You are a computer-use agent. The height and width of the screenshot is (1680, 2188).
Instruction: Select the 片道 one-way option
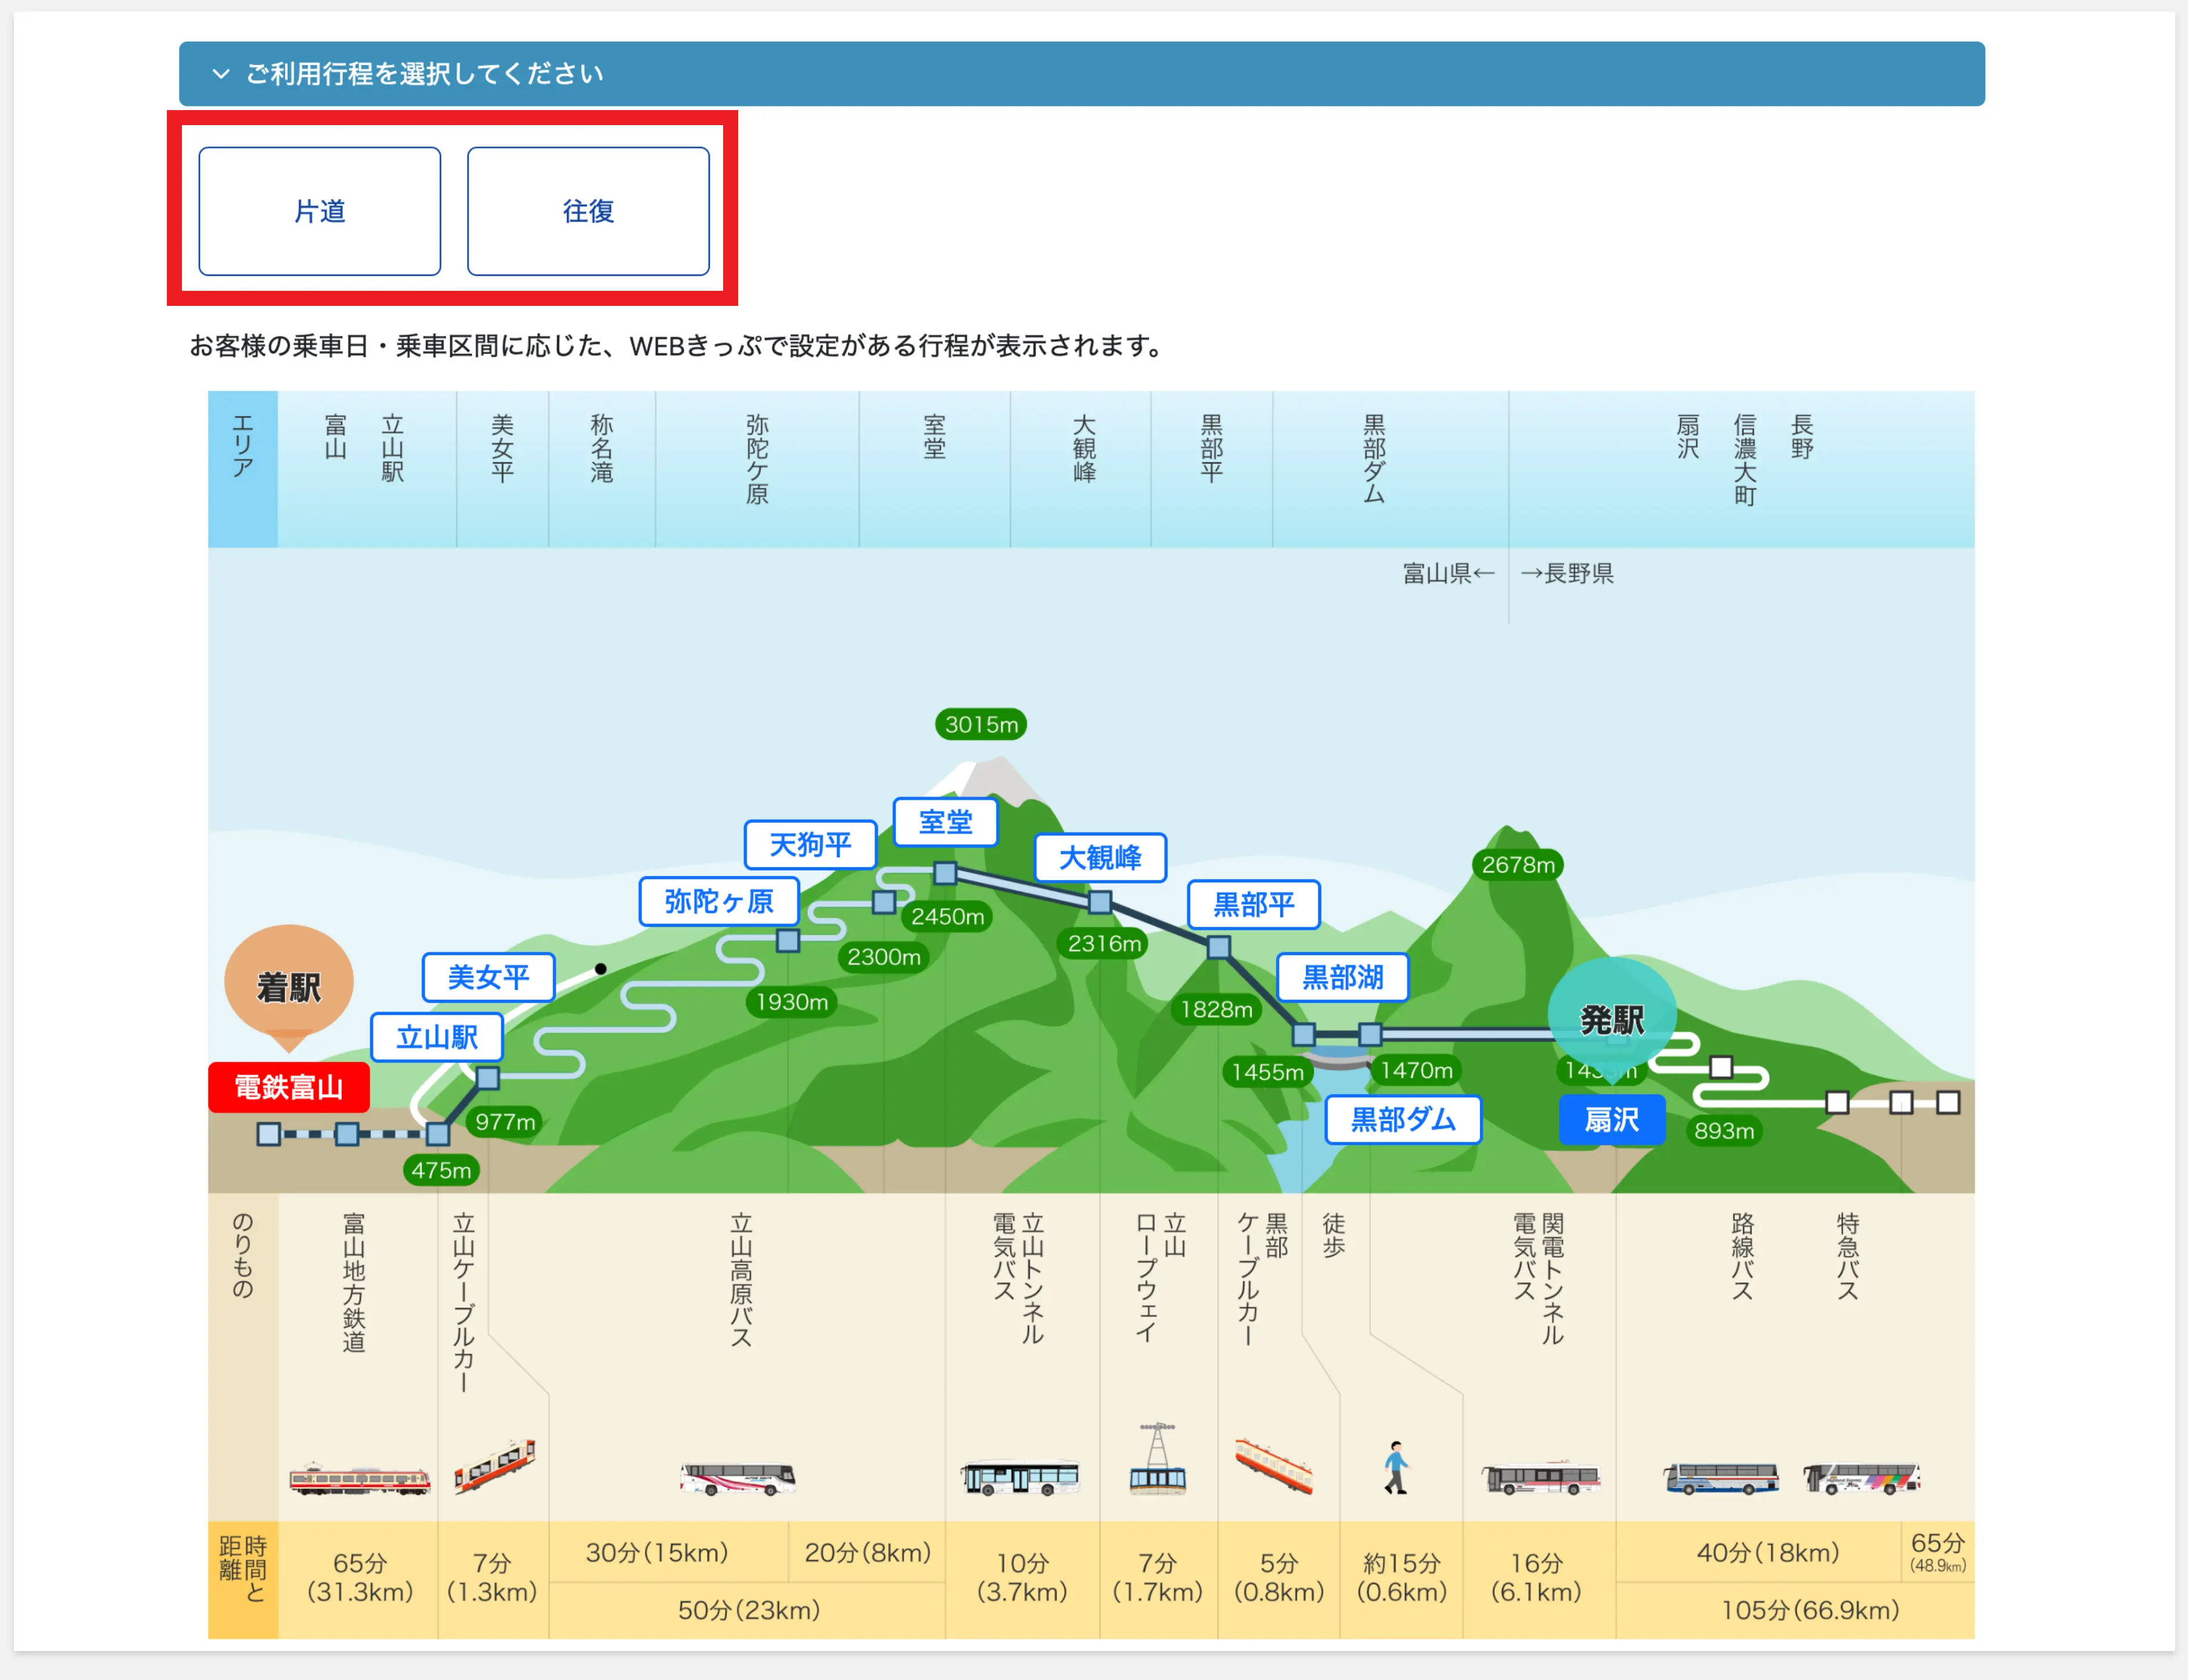point(319,211)
